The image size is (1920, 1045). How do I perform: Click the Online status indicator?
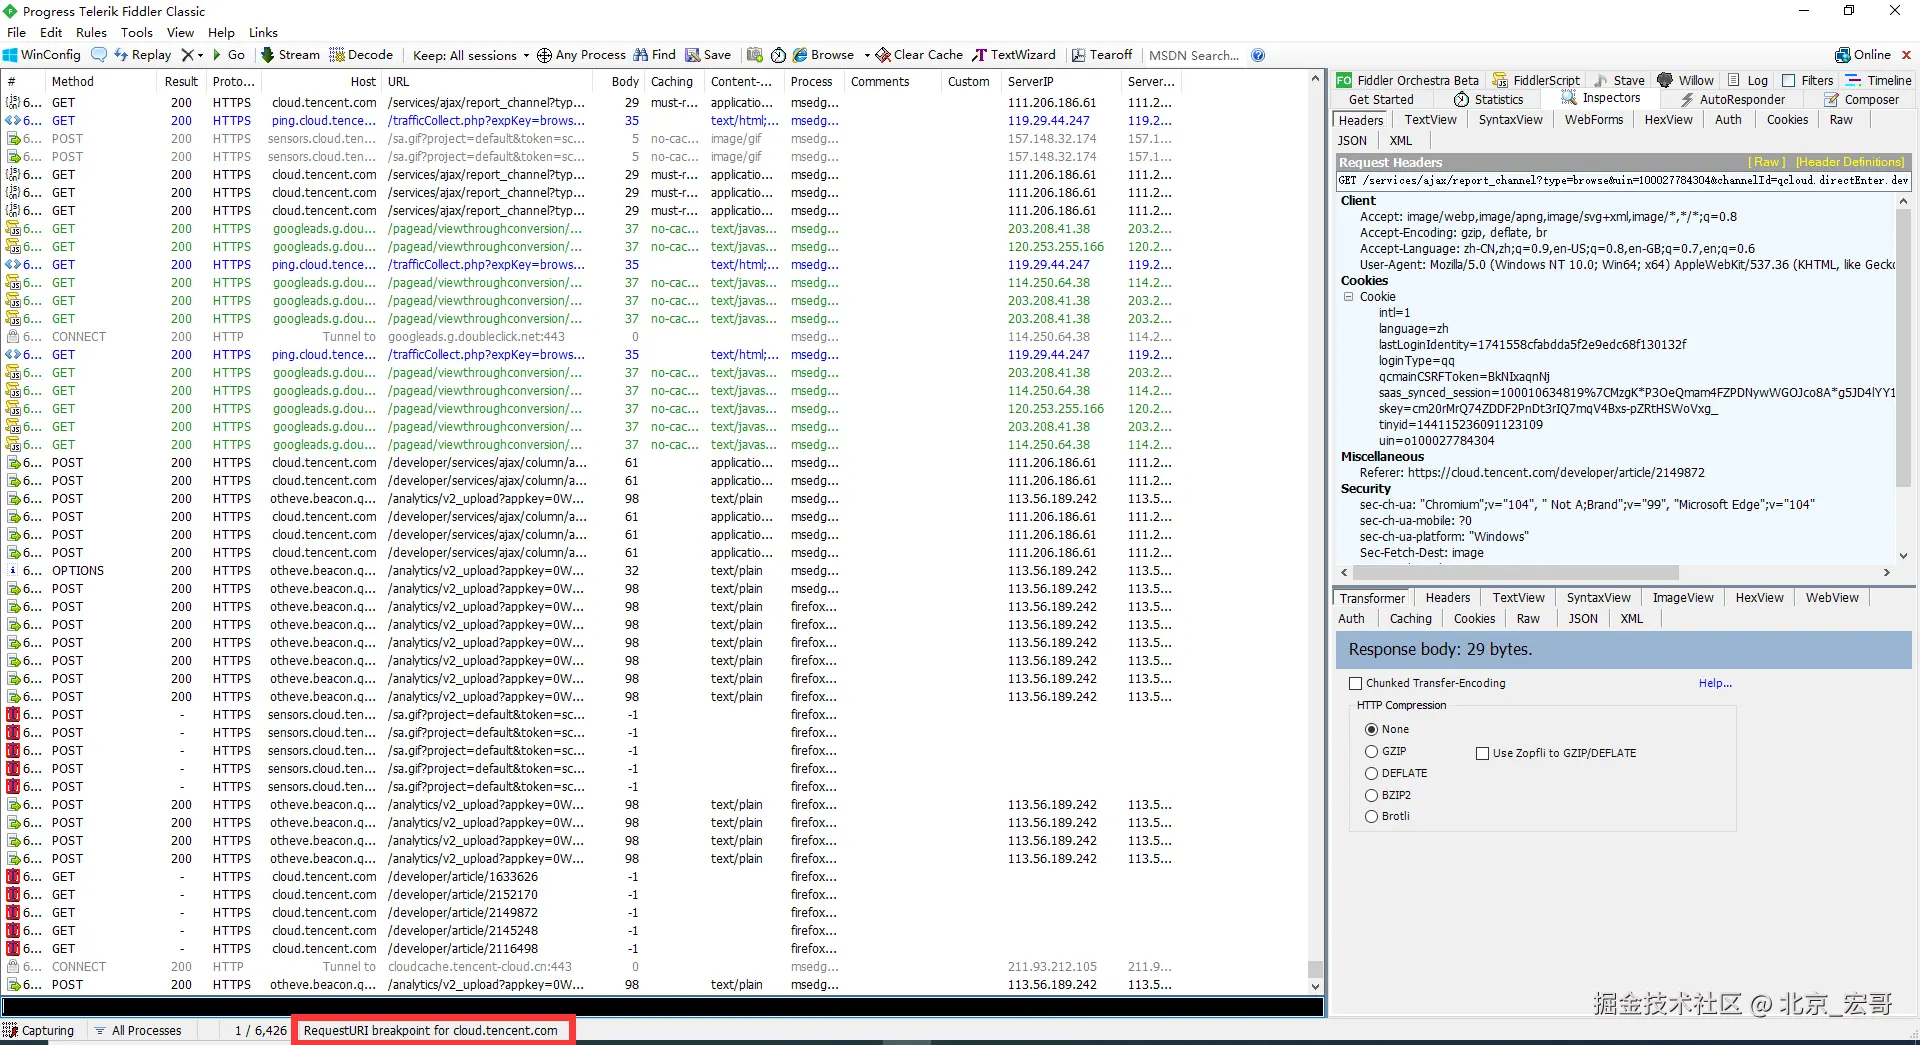coord(1863,55)
